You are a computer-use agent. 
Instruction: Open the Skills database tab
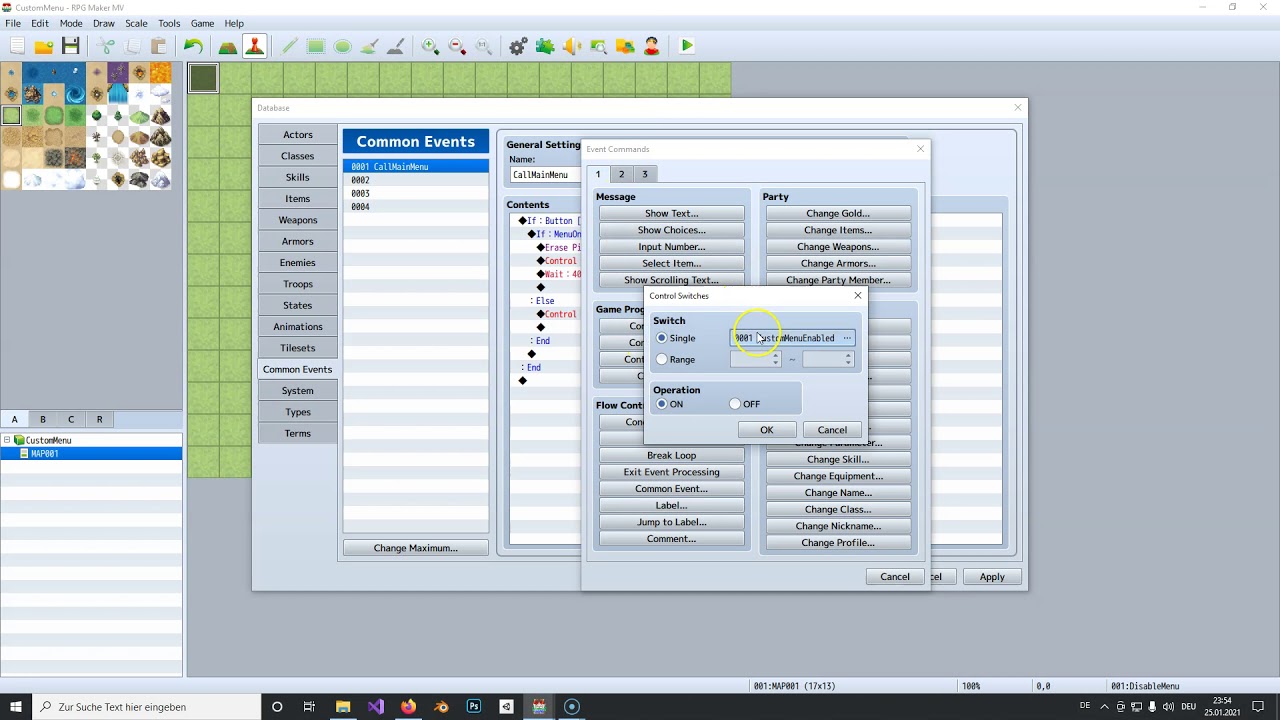point(297,177)
